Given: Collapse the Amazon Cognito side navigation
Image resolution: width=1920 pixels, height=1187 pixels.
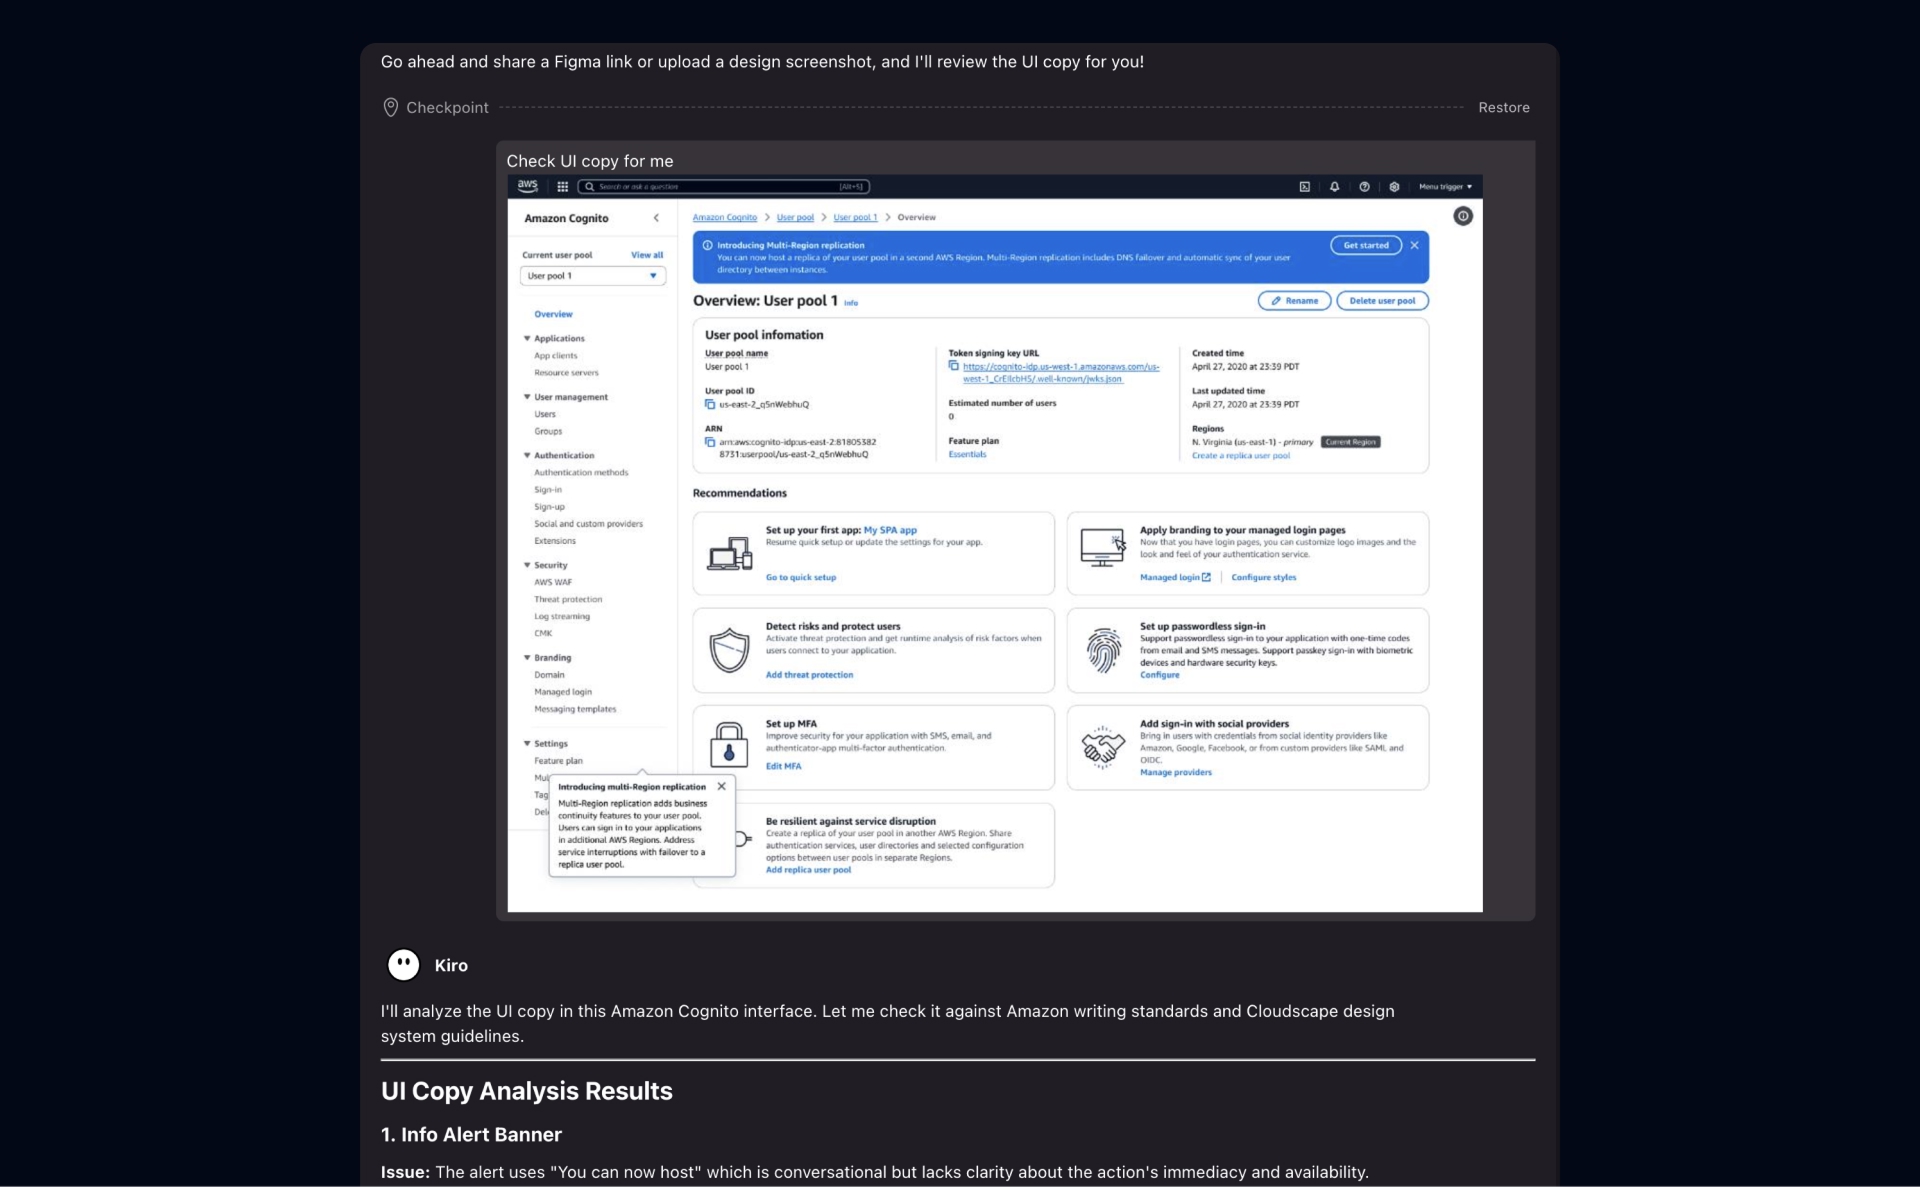Looking at the screenshot, I should (x=656, y=218).
